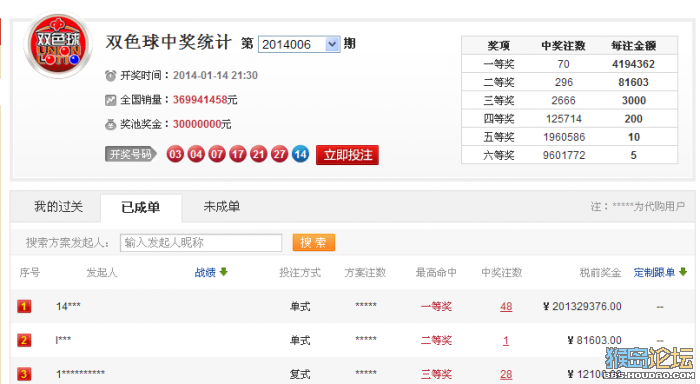Click blue ball number 14
This screenshot has width=700, height=384.
pos(300,154)
